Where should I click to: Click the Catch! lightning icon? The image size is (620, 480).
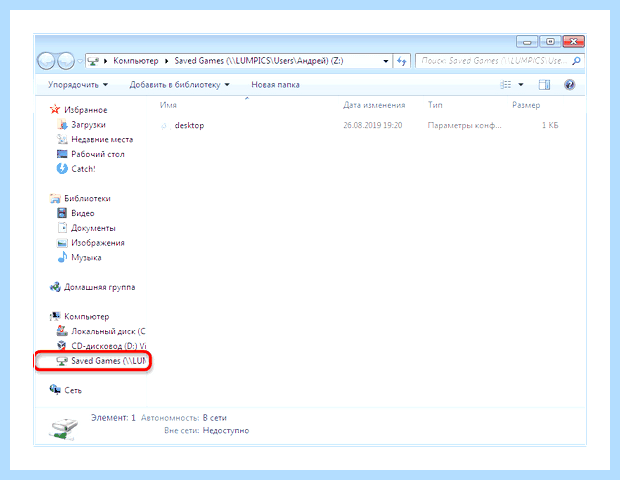point(62,168)
